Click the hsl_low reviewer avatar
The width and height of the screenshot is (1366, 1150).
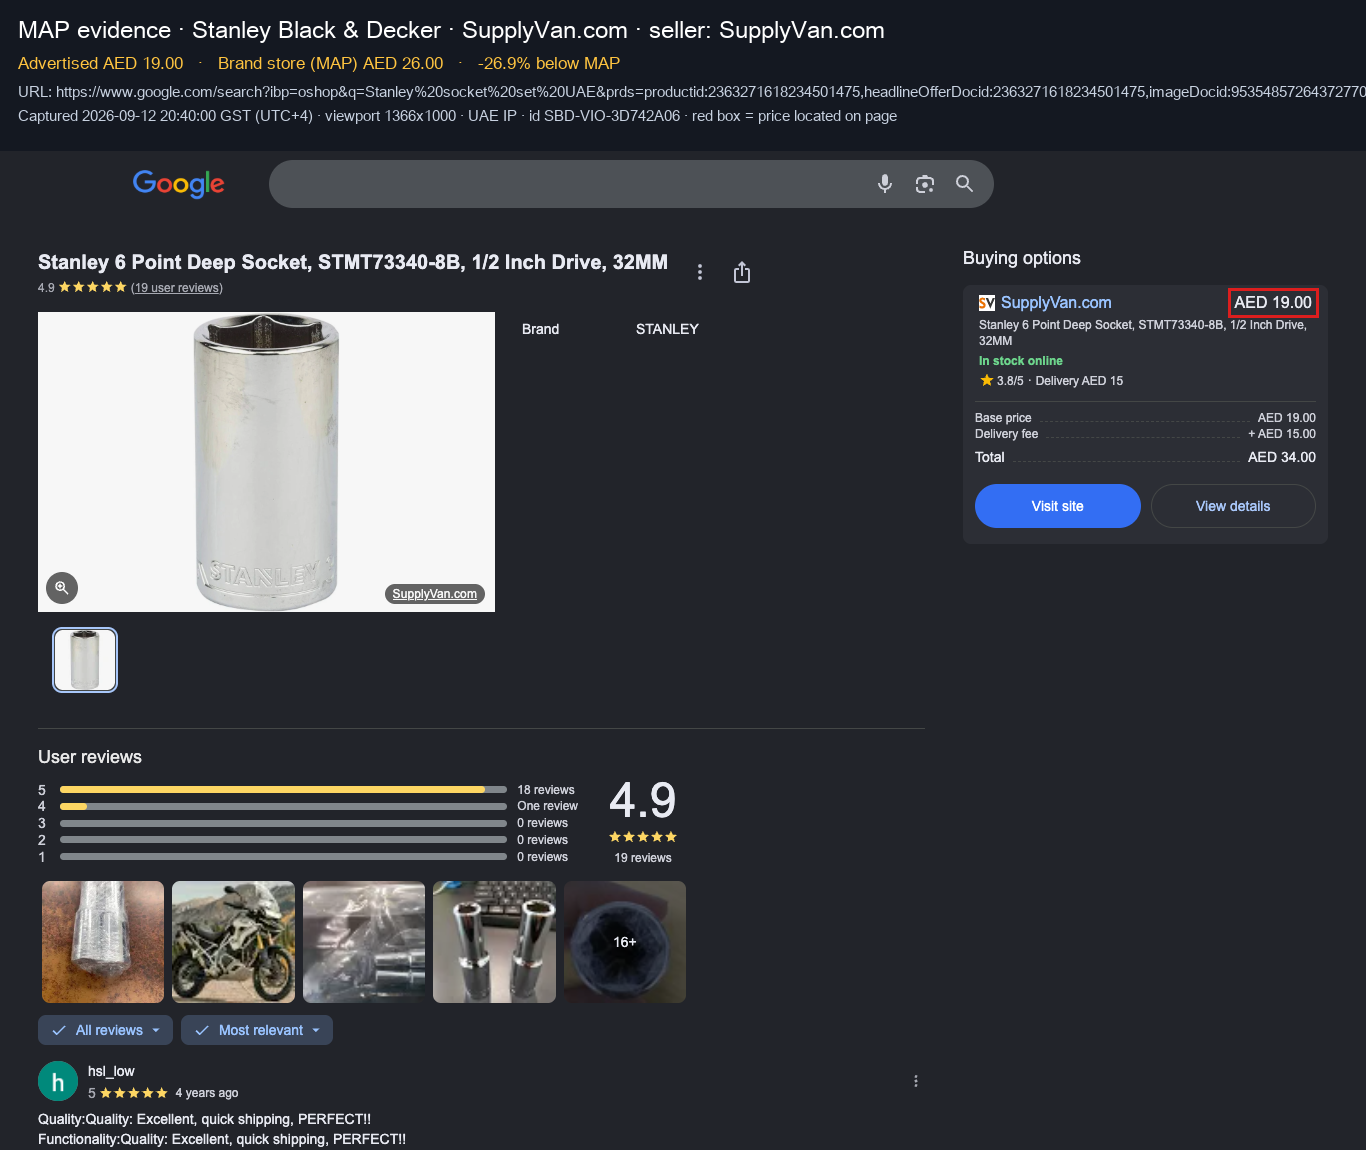pyautogui.click(x=58, y=1081)
